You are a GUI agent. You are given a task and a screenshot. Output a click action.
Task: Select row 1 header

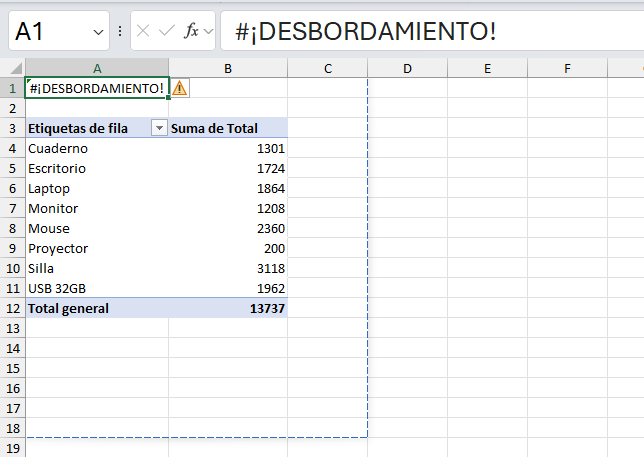point(12,88)
